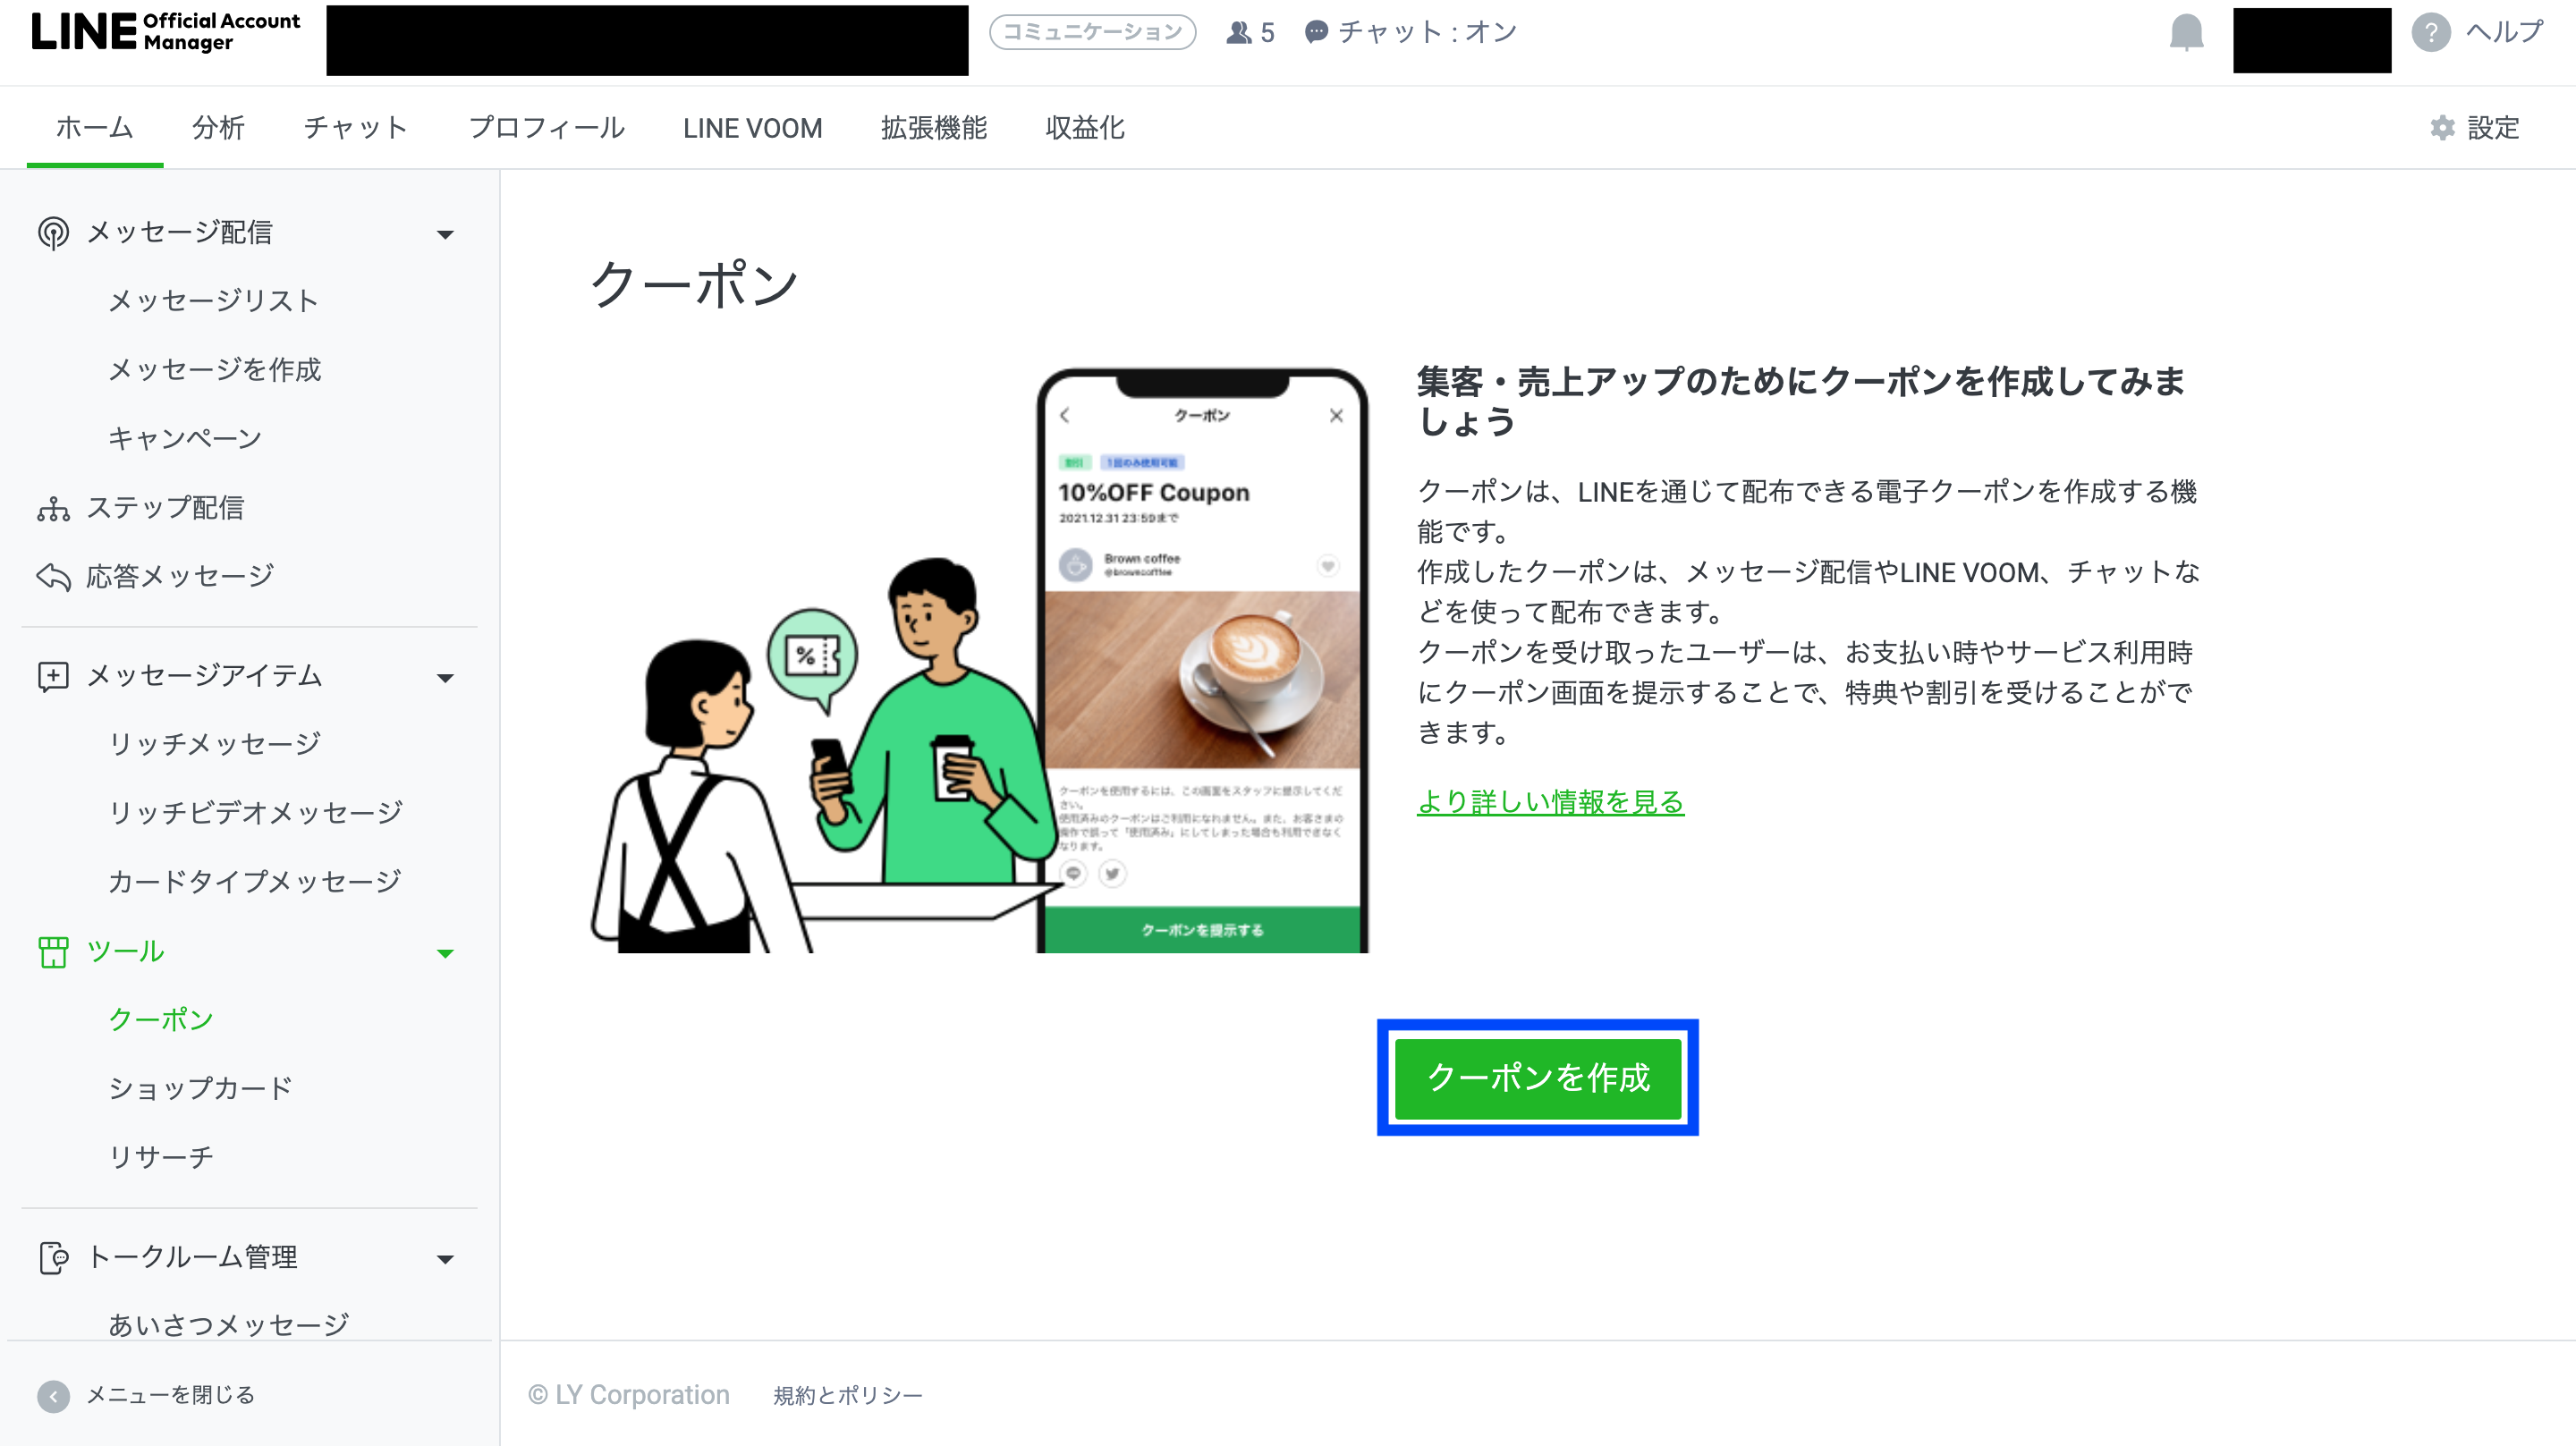Click the settings gear icon

point(2442,128)
